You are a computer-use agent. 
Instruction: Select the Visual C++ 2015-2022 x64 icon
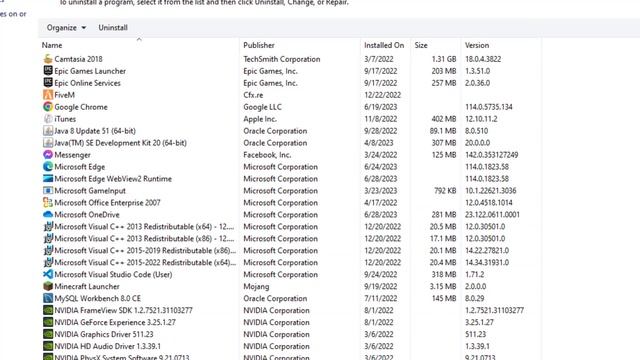pos(48,262)
